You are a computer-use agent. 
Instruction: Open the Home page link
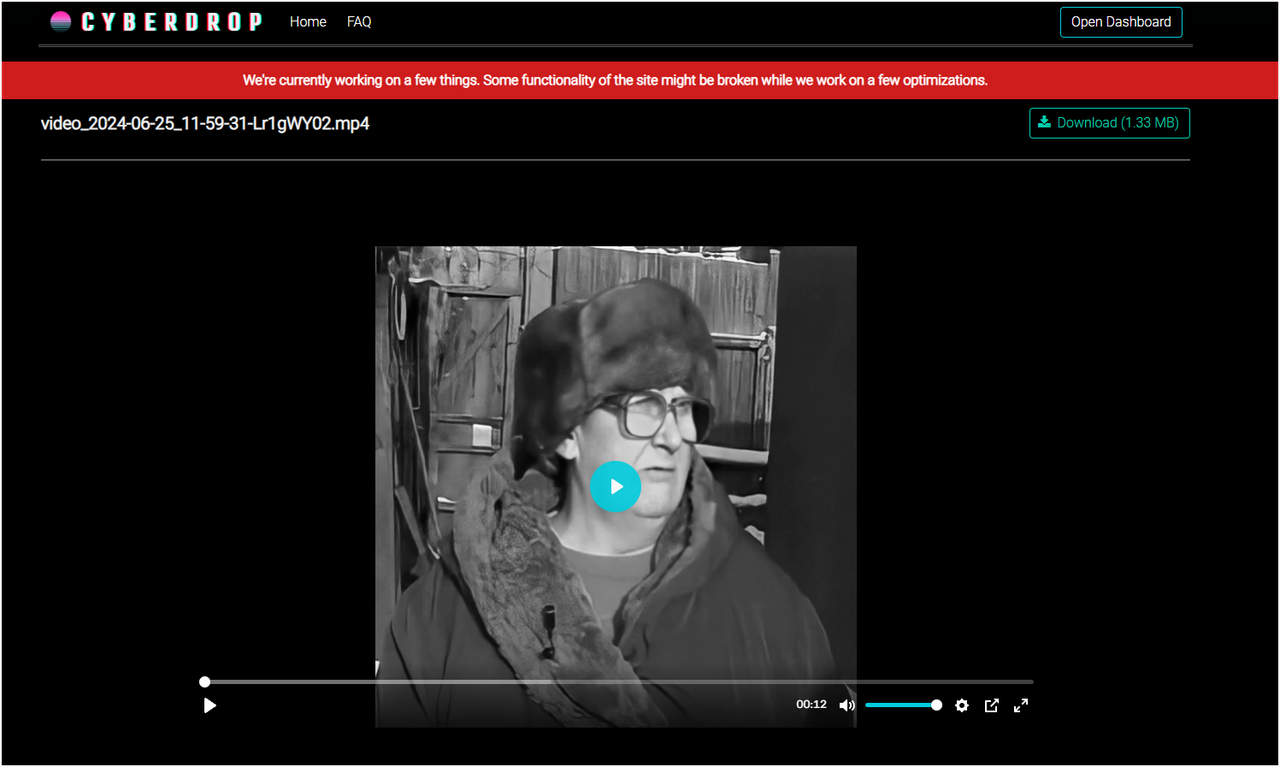[308, 22]
